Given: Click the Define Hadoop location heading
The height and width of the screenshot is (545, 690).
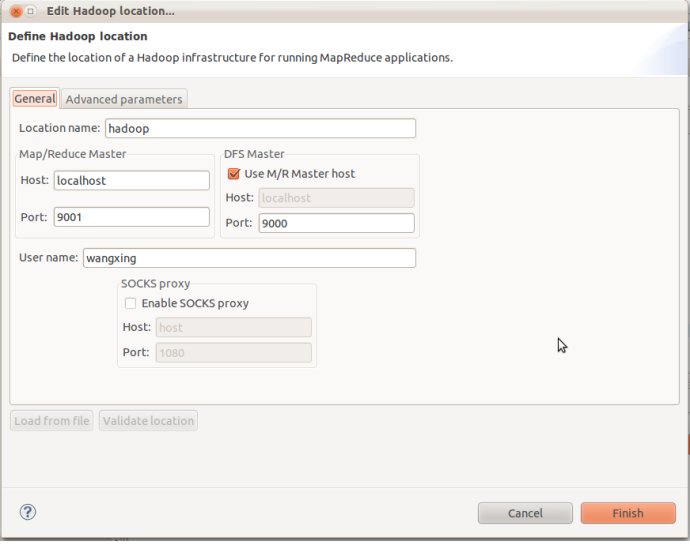Looking at the screenshot, I should [x=78, y=36].
